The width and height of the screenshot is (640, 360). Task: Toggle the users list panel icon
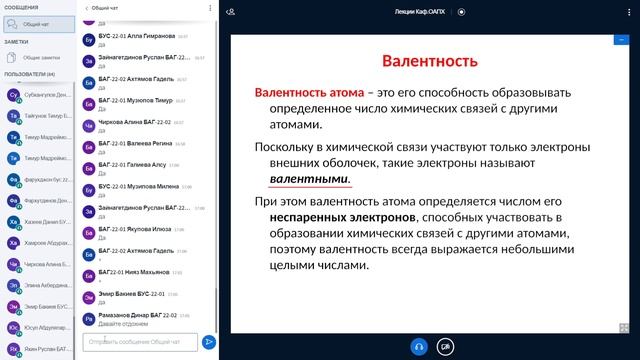pyautogui.click(x=231, y=12)
